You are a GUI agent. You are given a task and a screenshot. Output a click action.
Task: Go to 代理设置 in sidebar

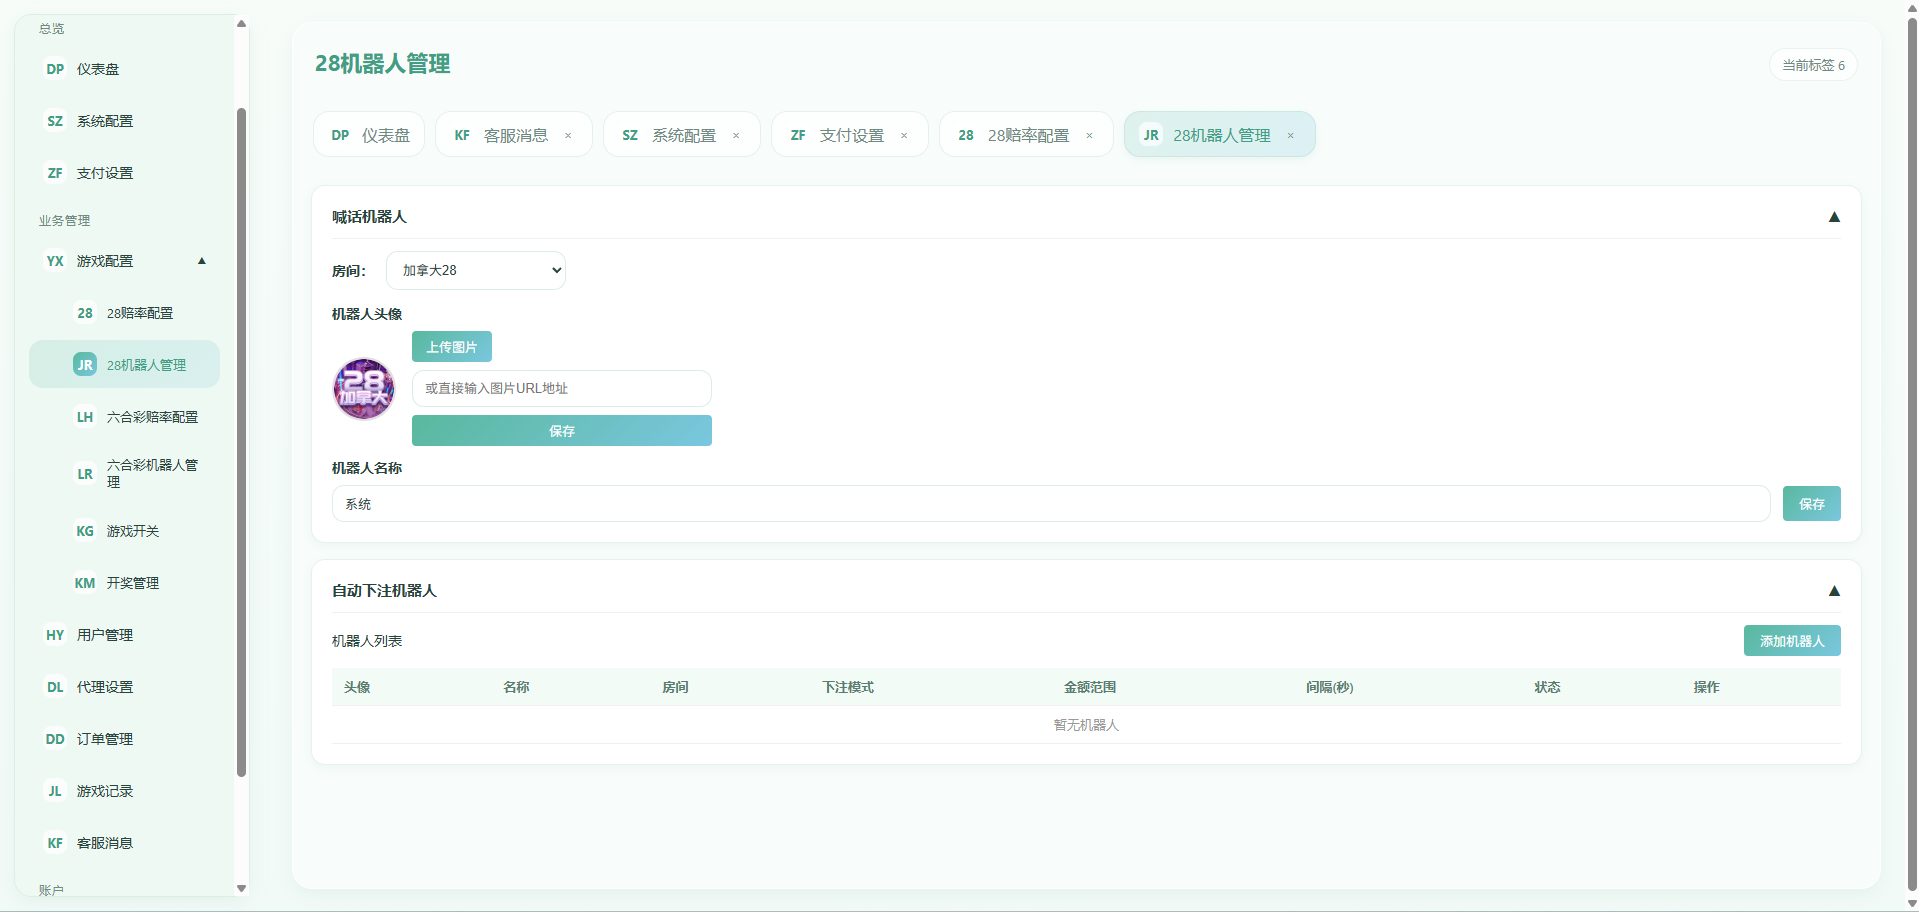[x=124, y=687]
